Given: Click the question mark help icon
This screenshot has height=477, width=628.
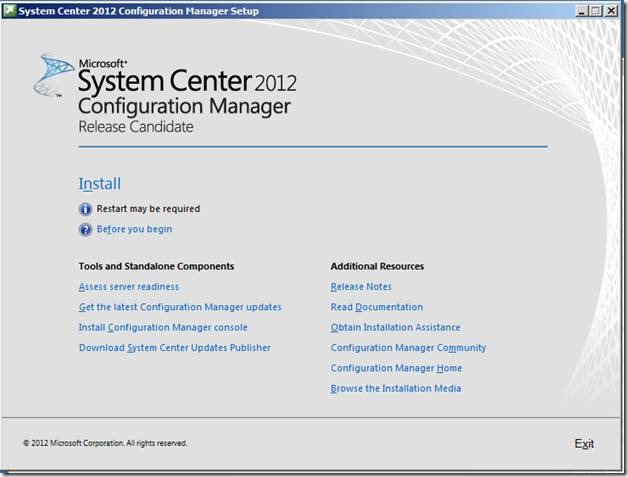Looking at the screenshot, I should point(85,230).
